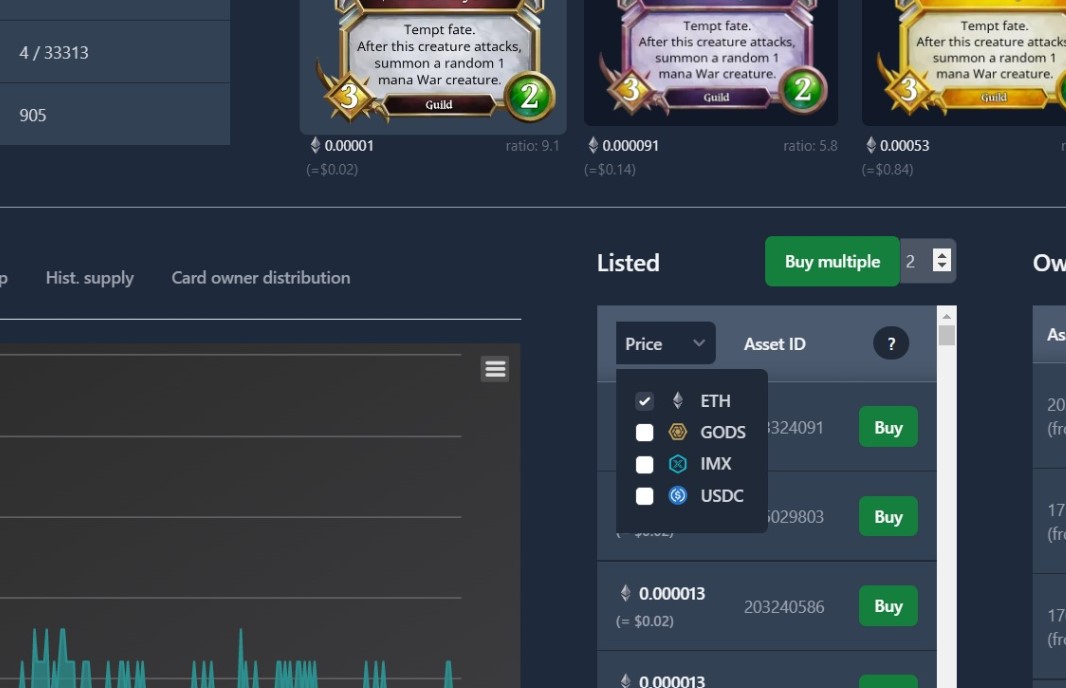Increase the buy multiple quantity
1066x688 pixels.
tap(942, 255)
